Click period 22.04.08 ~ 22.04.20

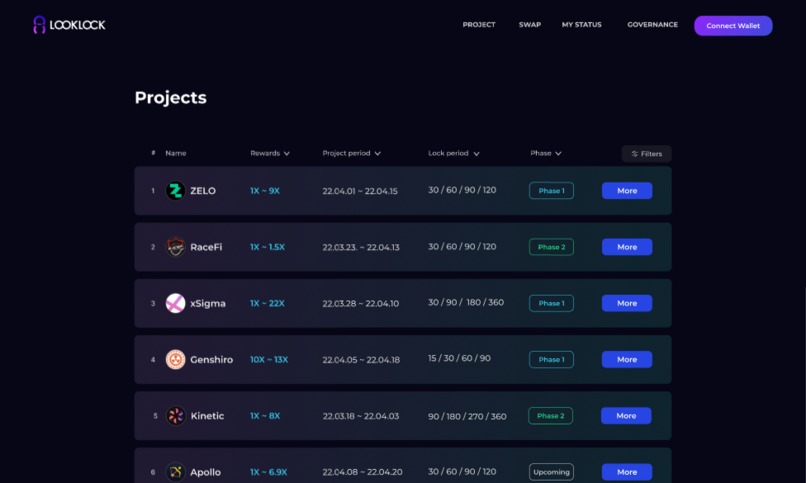pyautogui.click(x=362, y=472)
